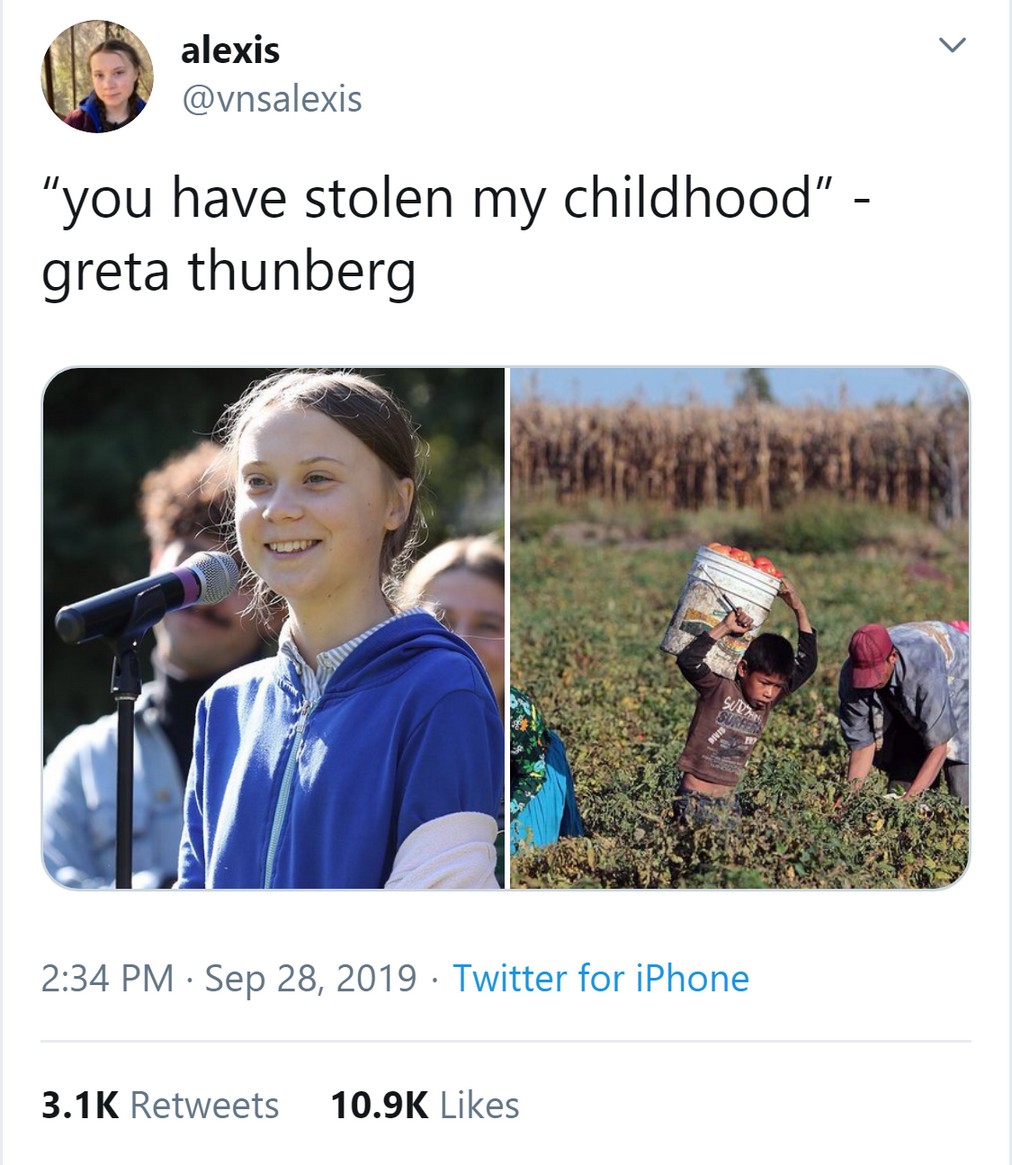Viewport: 1012px width, 1165px height.
Task: Click the microphone in the left photo
Action: [x=150, y=596]
